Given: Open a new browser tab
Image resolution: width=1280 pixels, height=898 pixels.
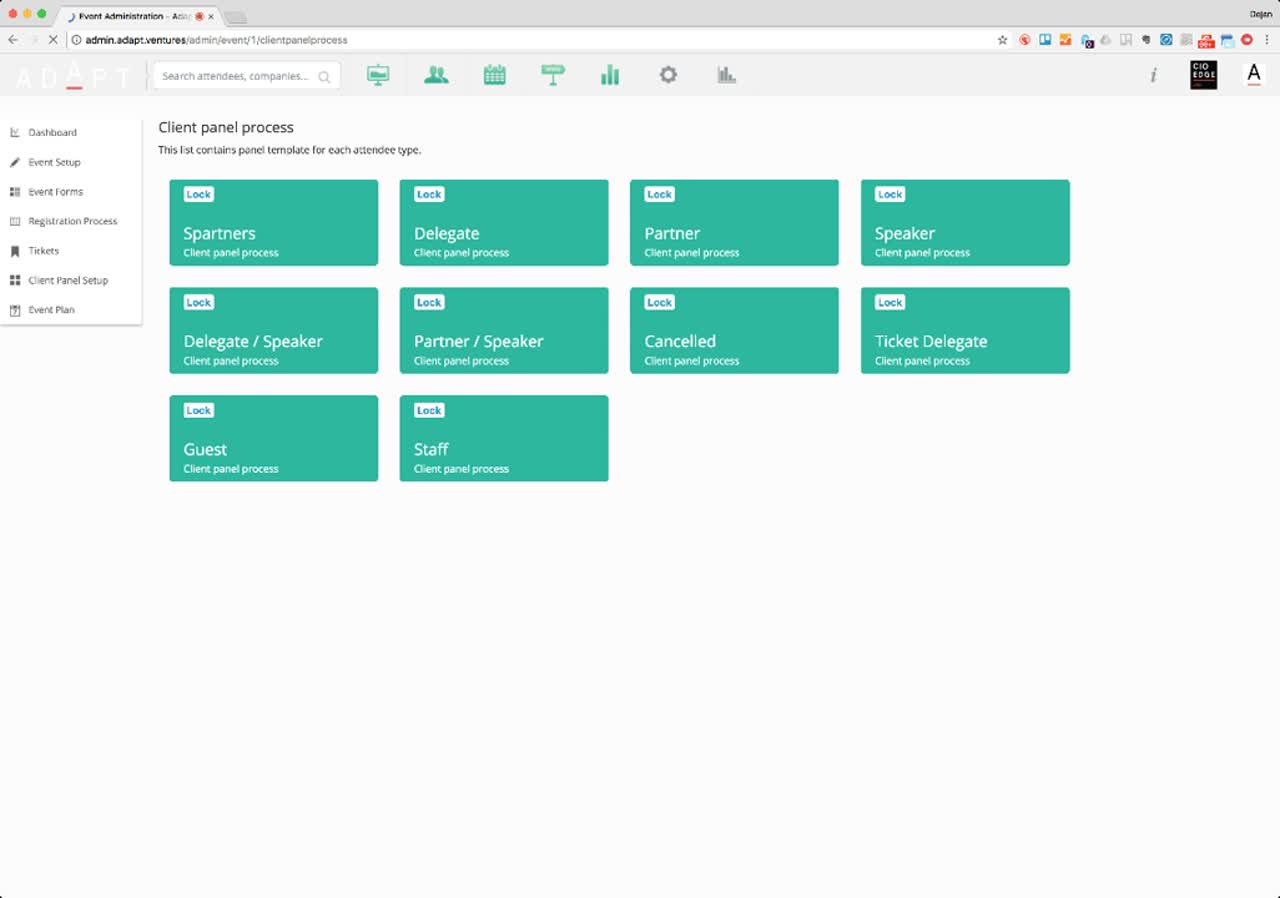Looking at the screenshot, I should coord(235,17).
